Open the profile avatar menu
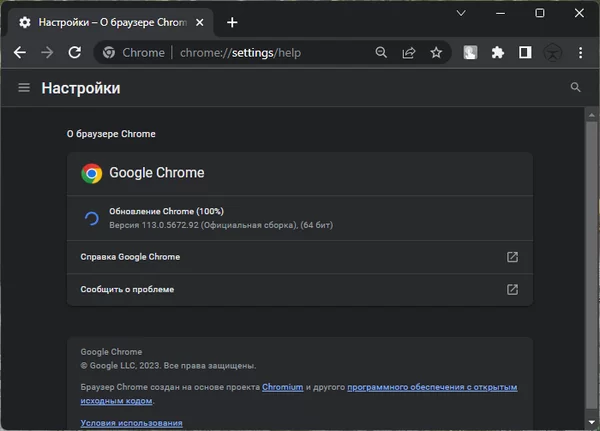 tap(553, 53)
